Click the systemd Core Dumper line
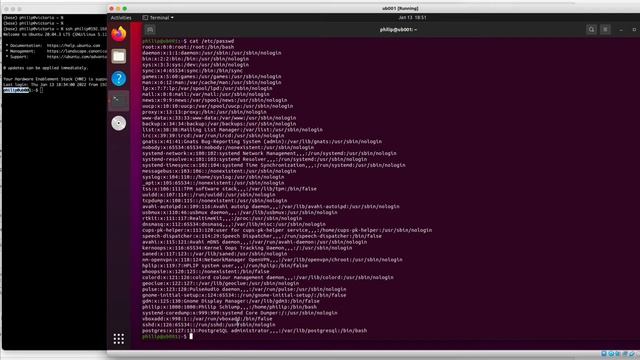Screen dimensions: 640x360 (x=240, y=313)
